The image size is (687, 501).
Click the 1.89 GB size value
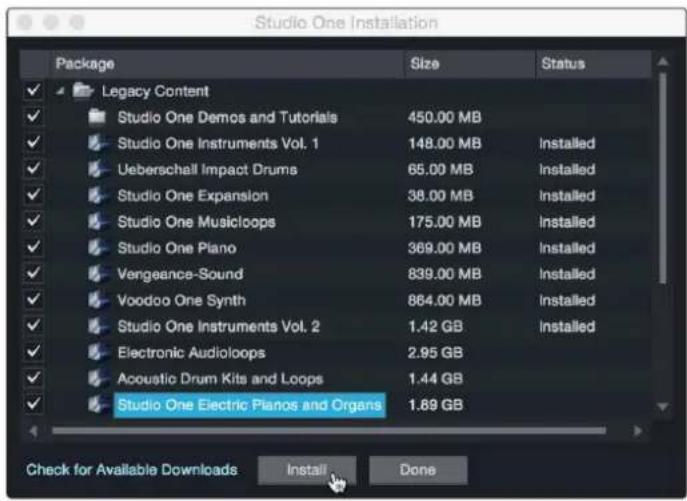tap(435, 405)
